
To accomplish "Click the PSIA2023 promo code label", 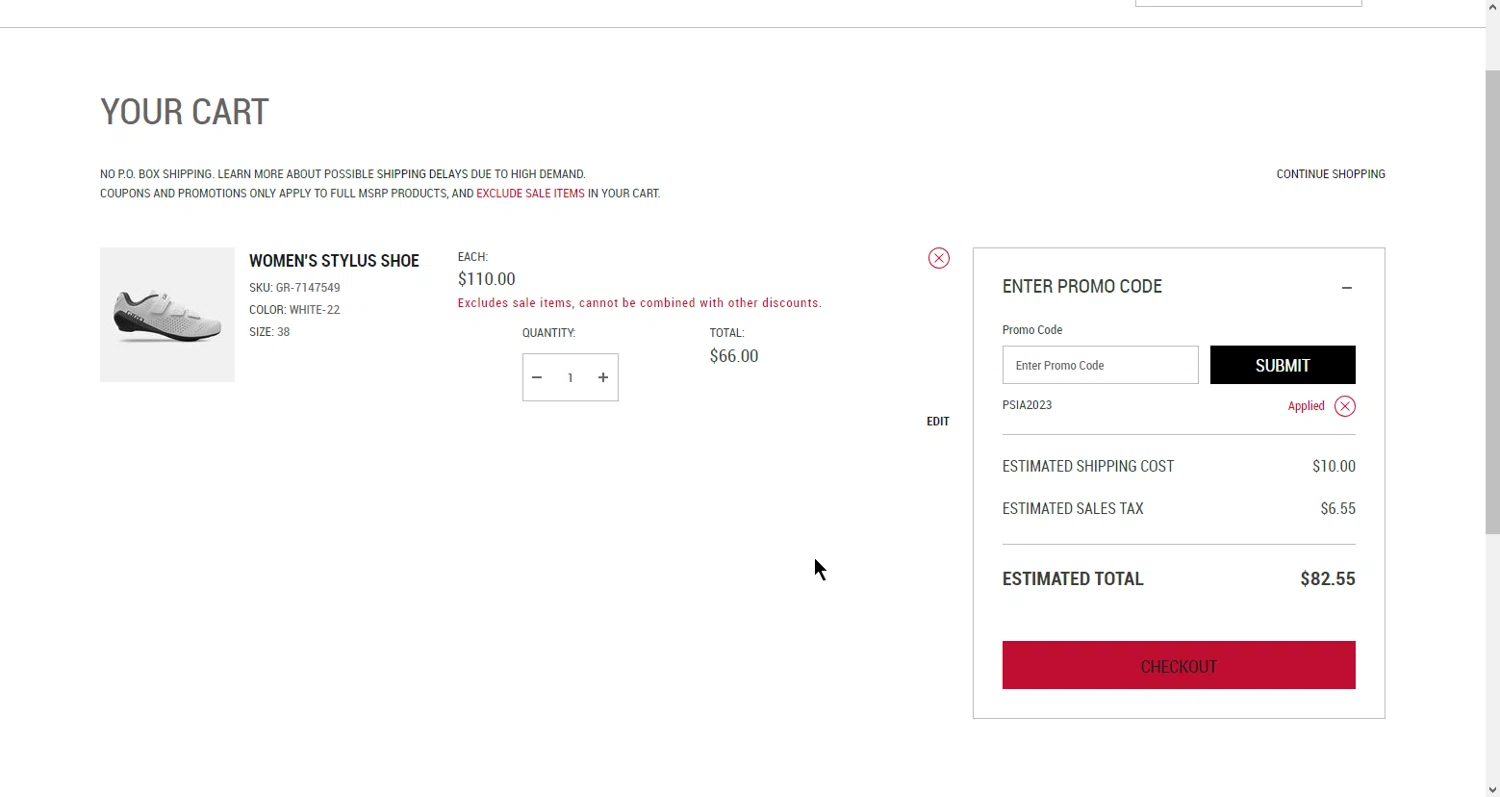I will [x=1027, y=405].
